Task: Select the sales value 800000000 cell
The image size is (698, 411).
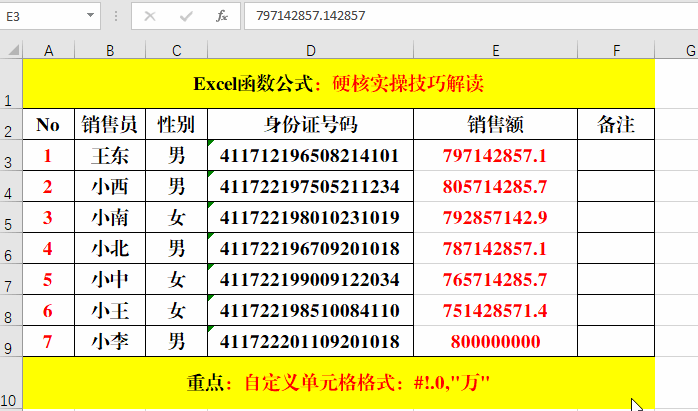Action: tap(495, 342)
